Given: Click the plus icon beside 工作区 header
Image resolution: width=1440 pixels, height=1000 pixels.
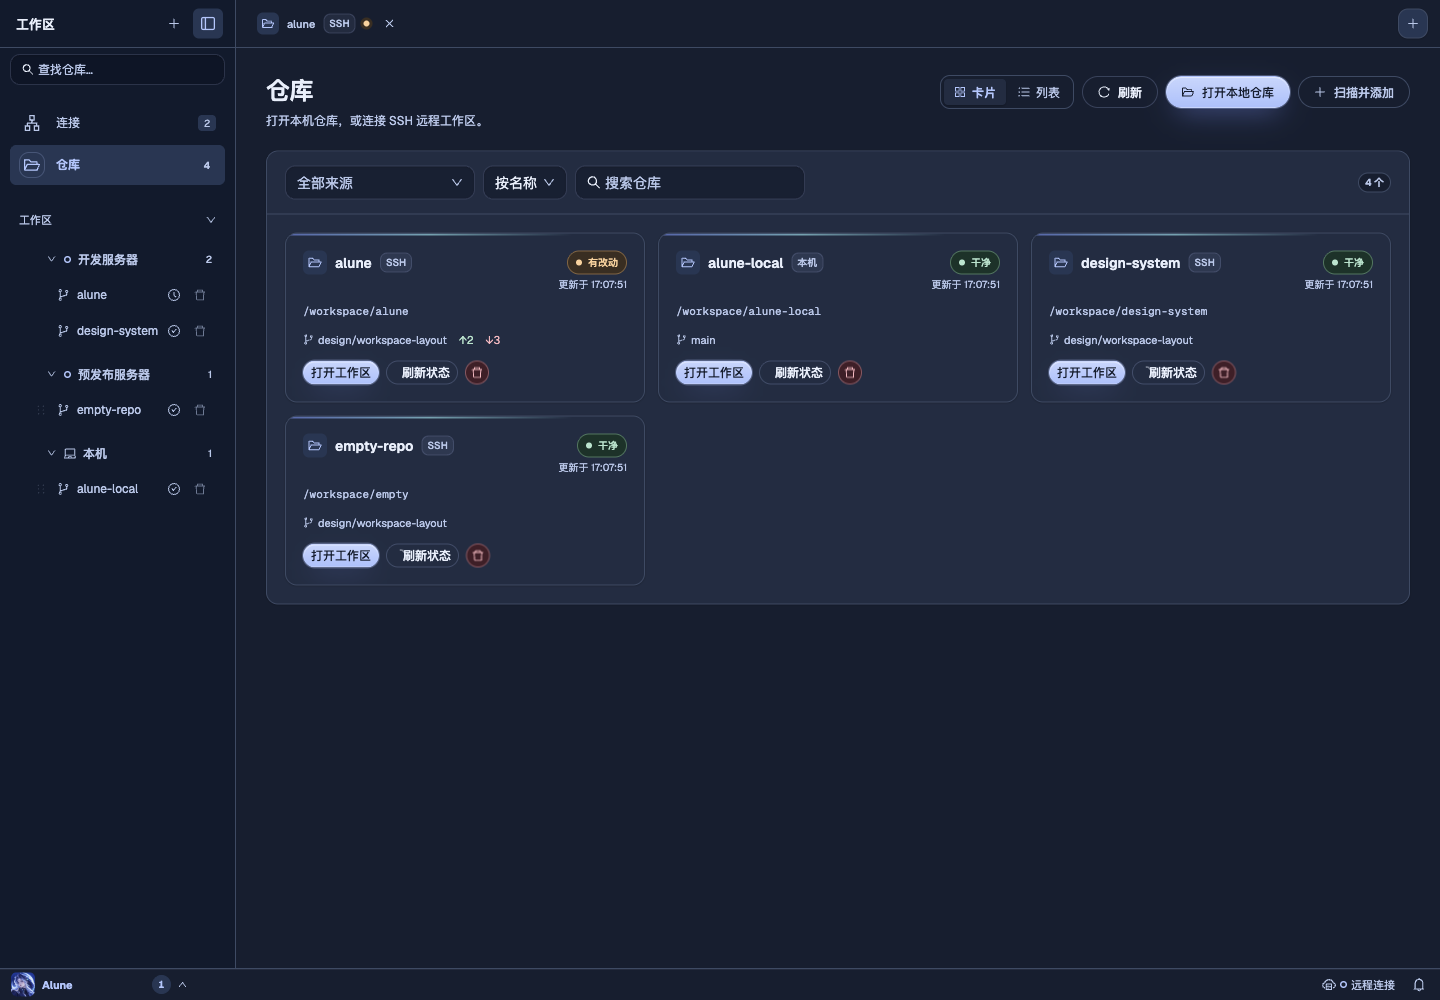Looking at the screenshot, I should 174,23.
